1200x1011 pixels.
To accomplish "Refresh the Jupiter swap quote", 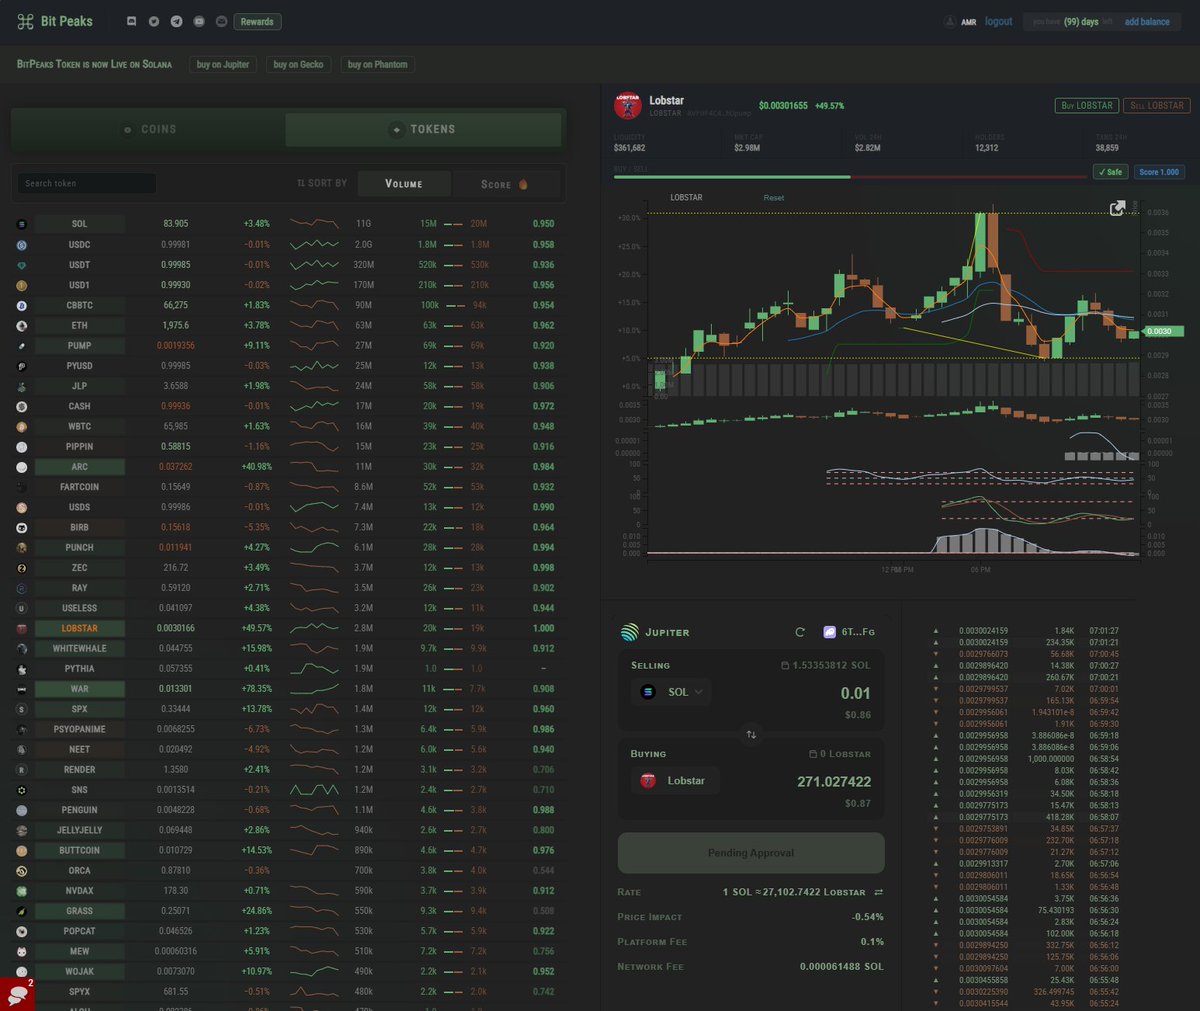I will pyautogui.click(x=799, y=632).
